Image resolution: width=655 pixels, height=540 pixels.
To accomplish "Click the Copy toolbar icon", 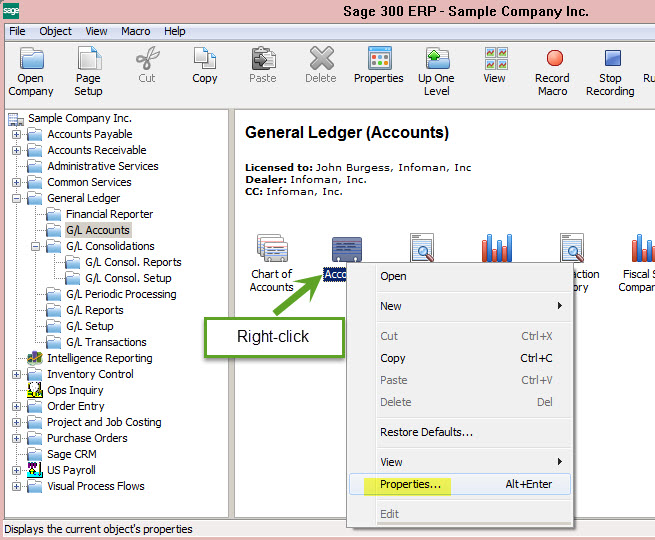I will (x=205, y=58).
